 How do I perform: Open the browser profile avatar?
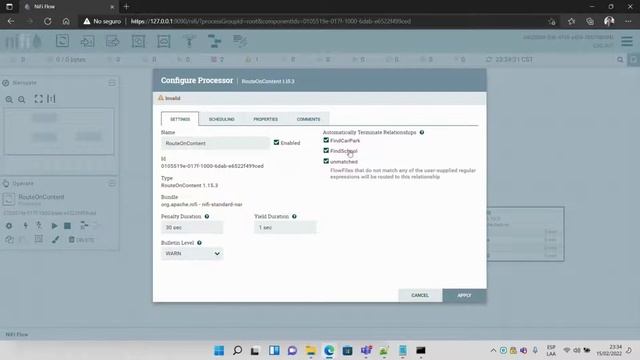point(609,21)
